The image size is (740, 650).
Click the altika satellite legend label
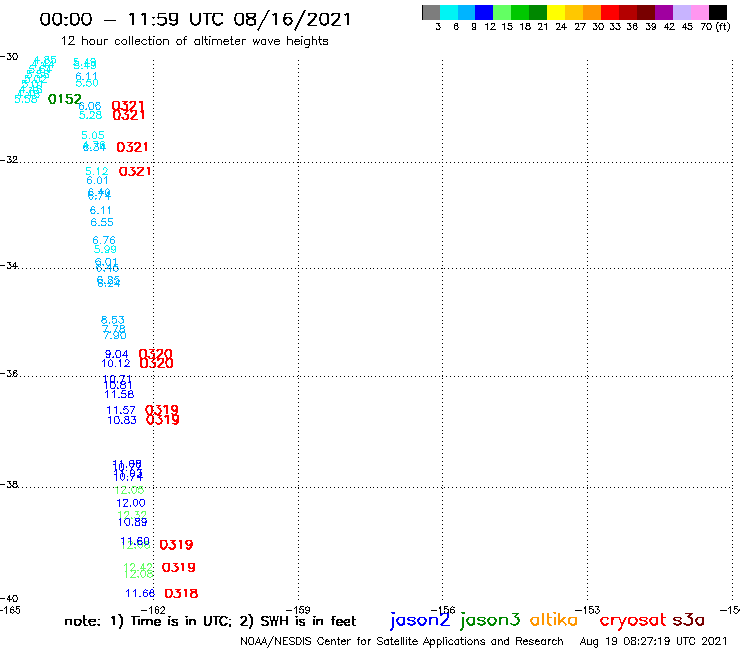click(x=553, y=620)
